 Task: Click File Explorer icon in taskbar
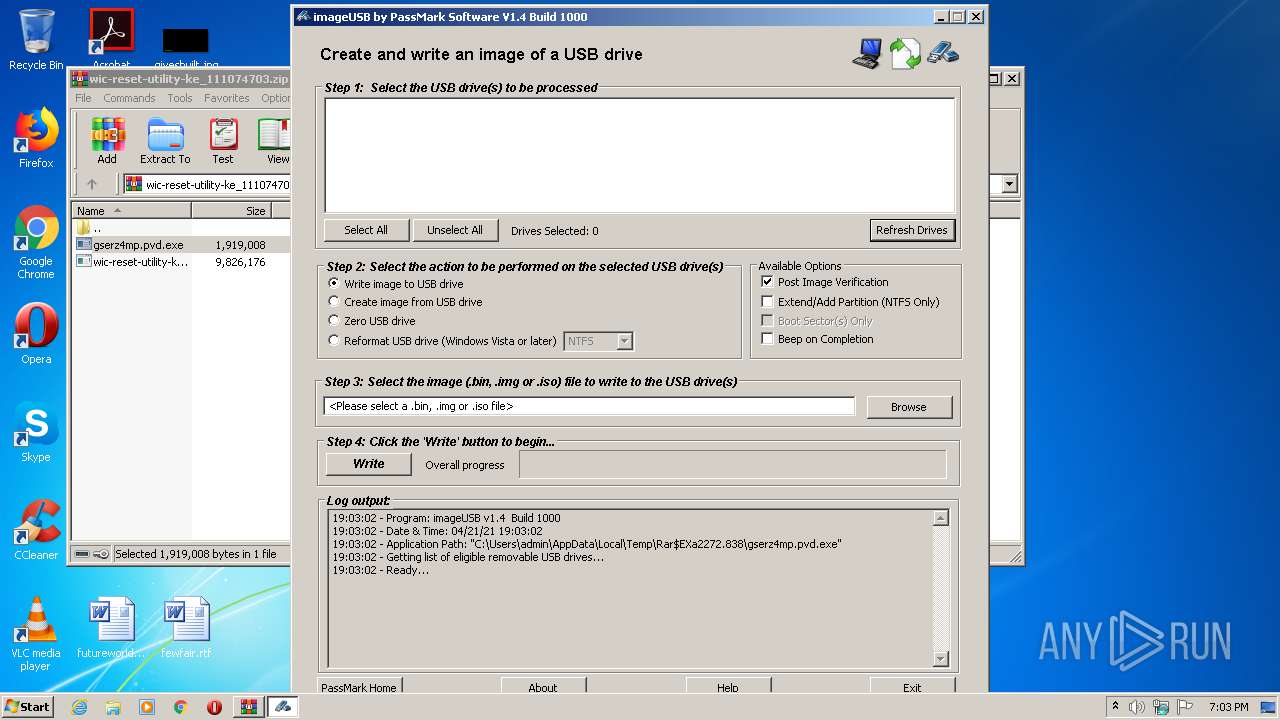pos(113,707)
